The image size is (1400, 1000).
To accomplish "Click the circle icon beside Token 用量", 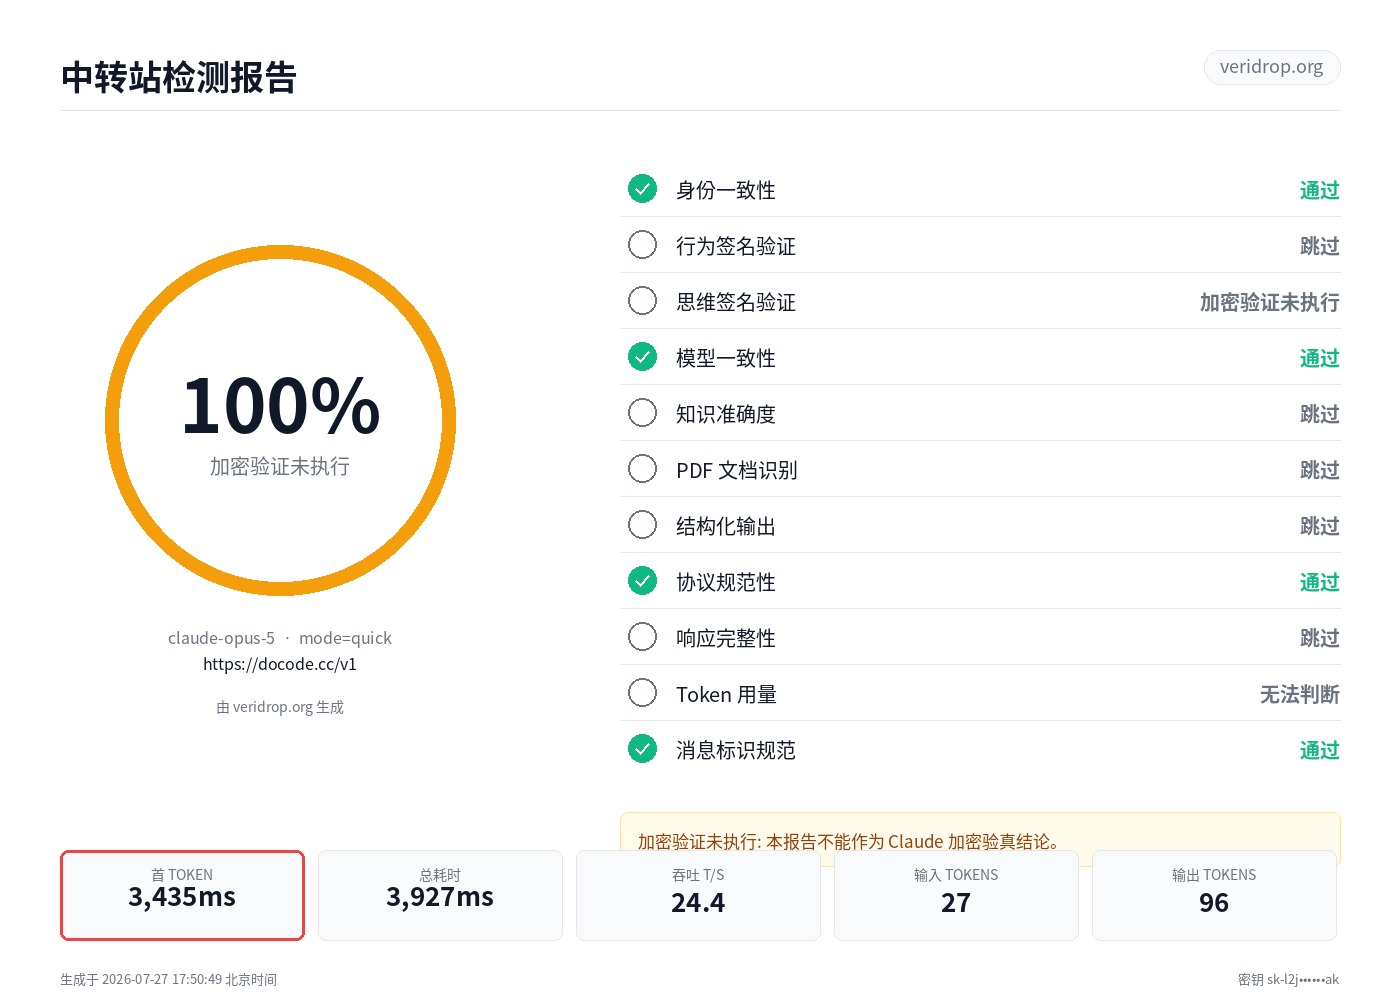I will (x=642, y=693).
